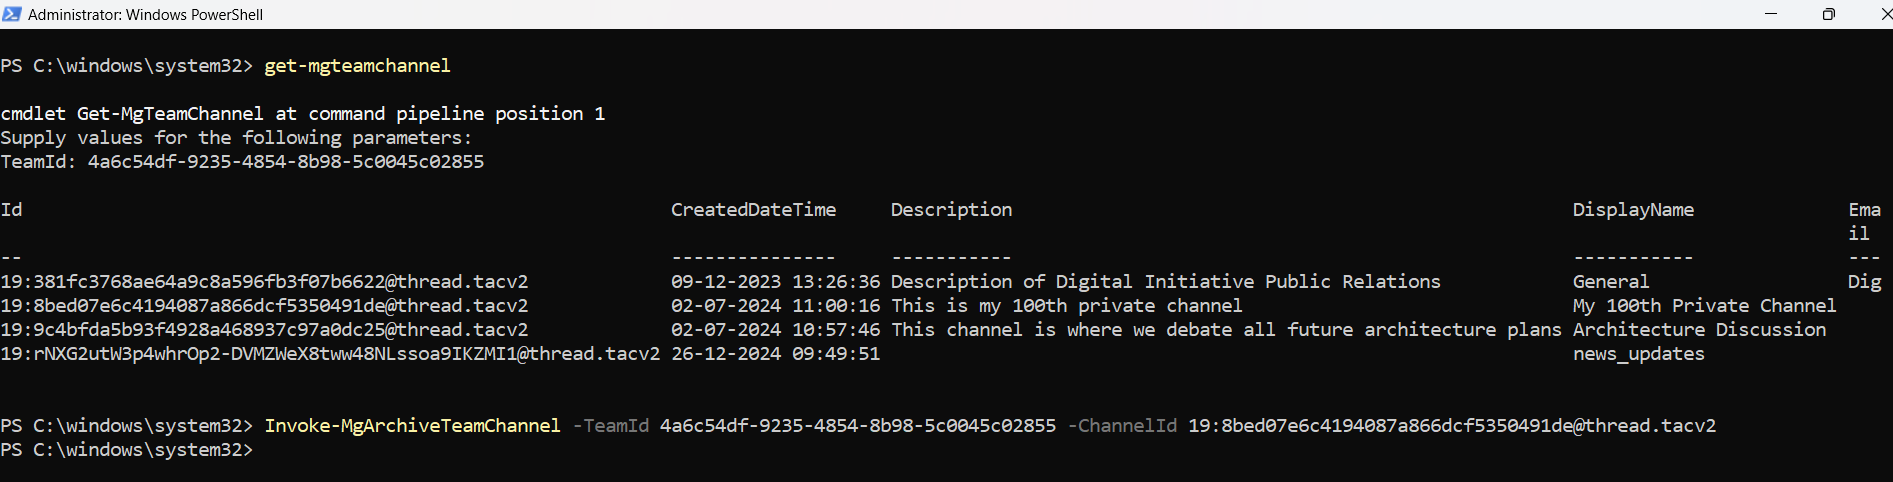This screenshot has width=1893, height=482.
Task: Click the Administrator: Windows PowerShell title text
Action: [146, 14]
